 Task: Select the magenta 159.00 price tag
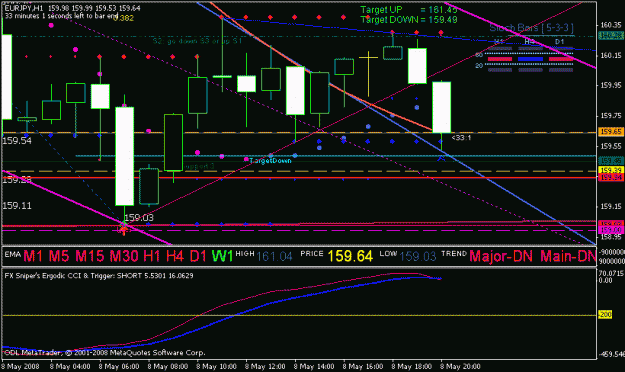(611, 230)
